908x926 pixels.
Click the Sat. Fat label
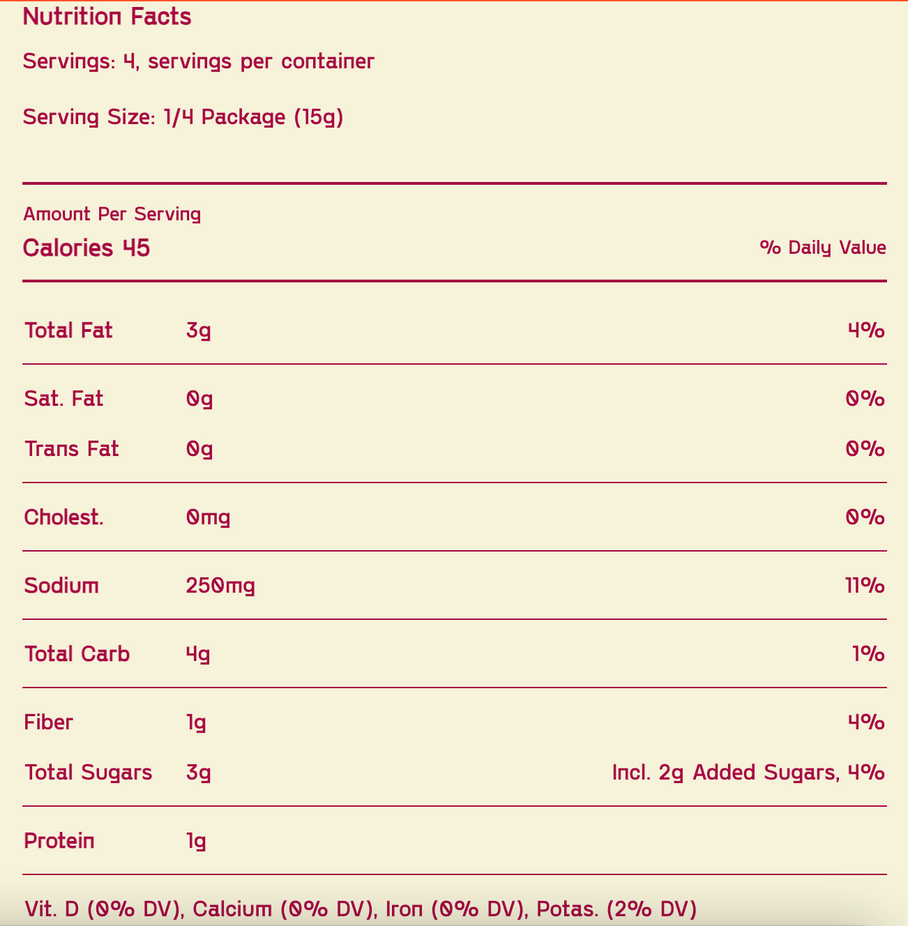[x=63, y=399]
